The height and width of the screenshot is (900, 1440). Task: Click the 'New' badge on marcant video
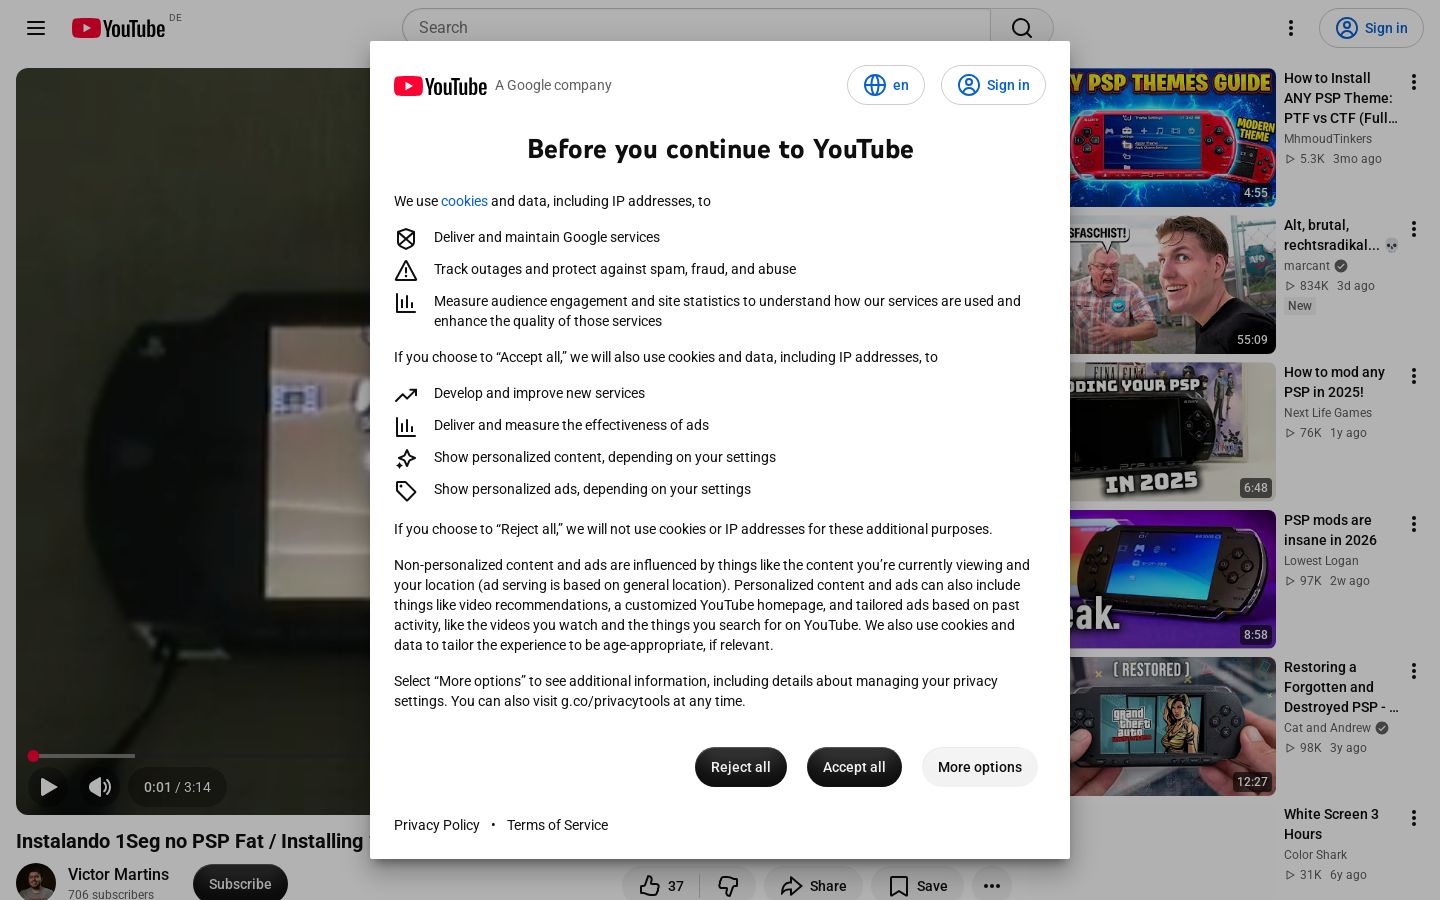pos(1300,306)
